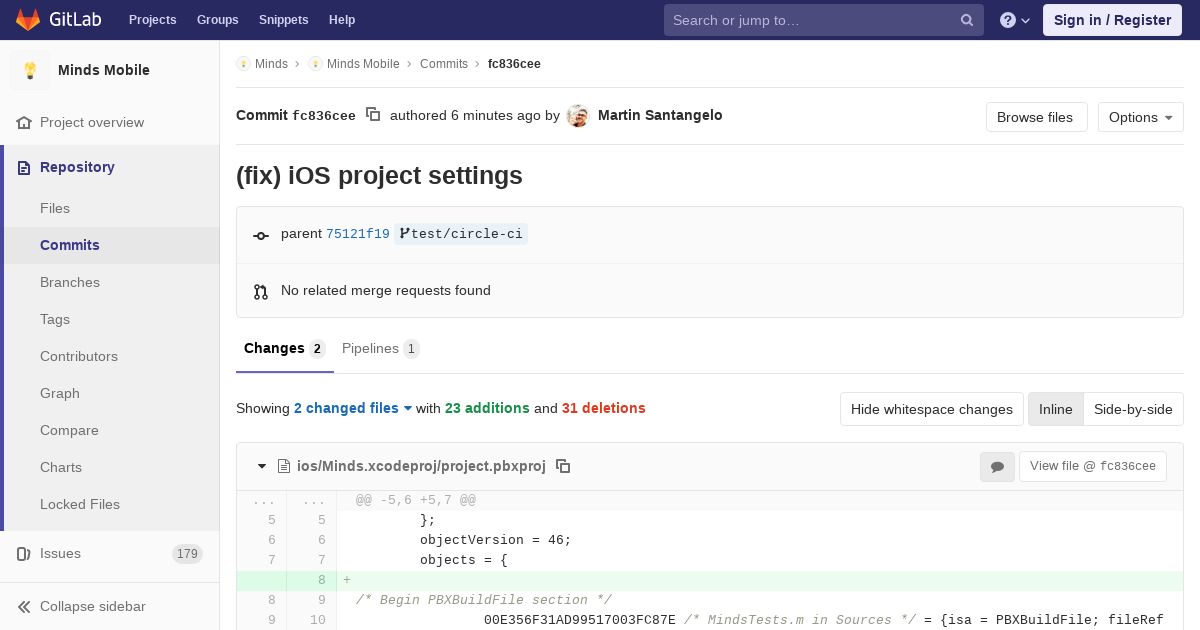This screenshot has height=630, width=1200.
Task: Click the Issues count badge 179
Action: (x=187, y=554)
